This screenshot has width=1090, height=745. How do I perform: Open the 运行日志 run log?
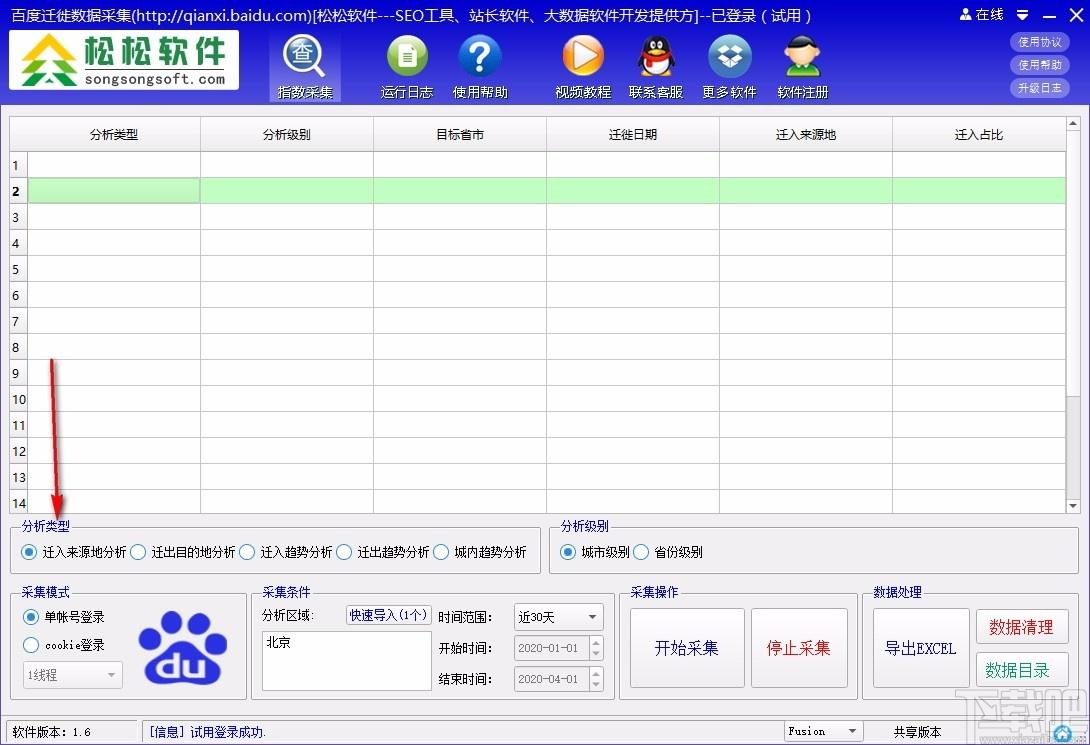tap(407, 67)
